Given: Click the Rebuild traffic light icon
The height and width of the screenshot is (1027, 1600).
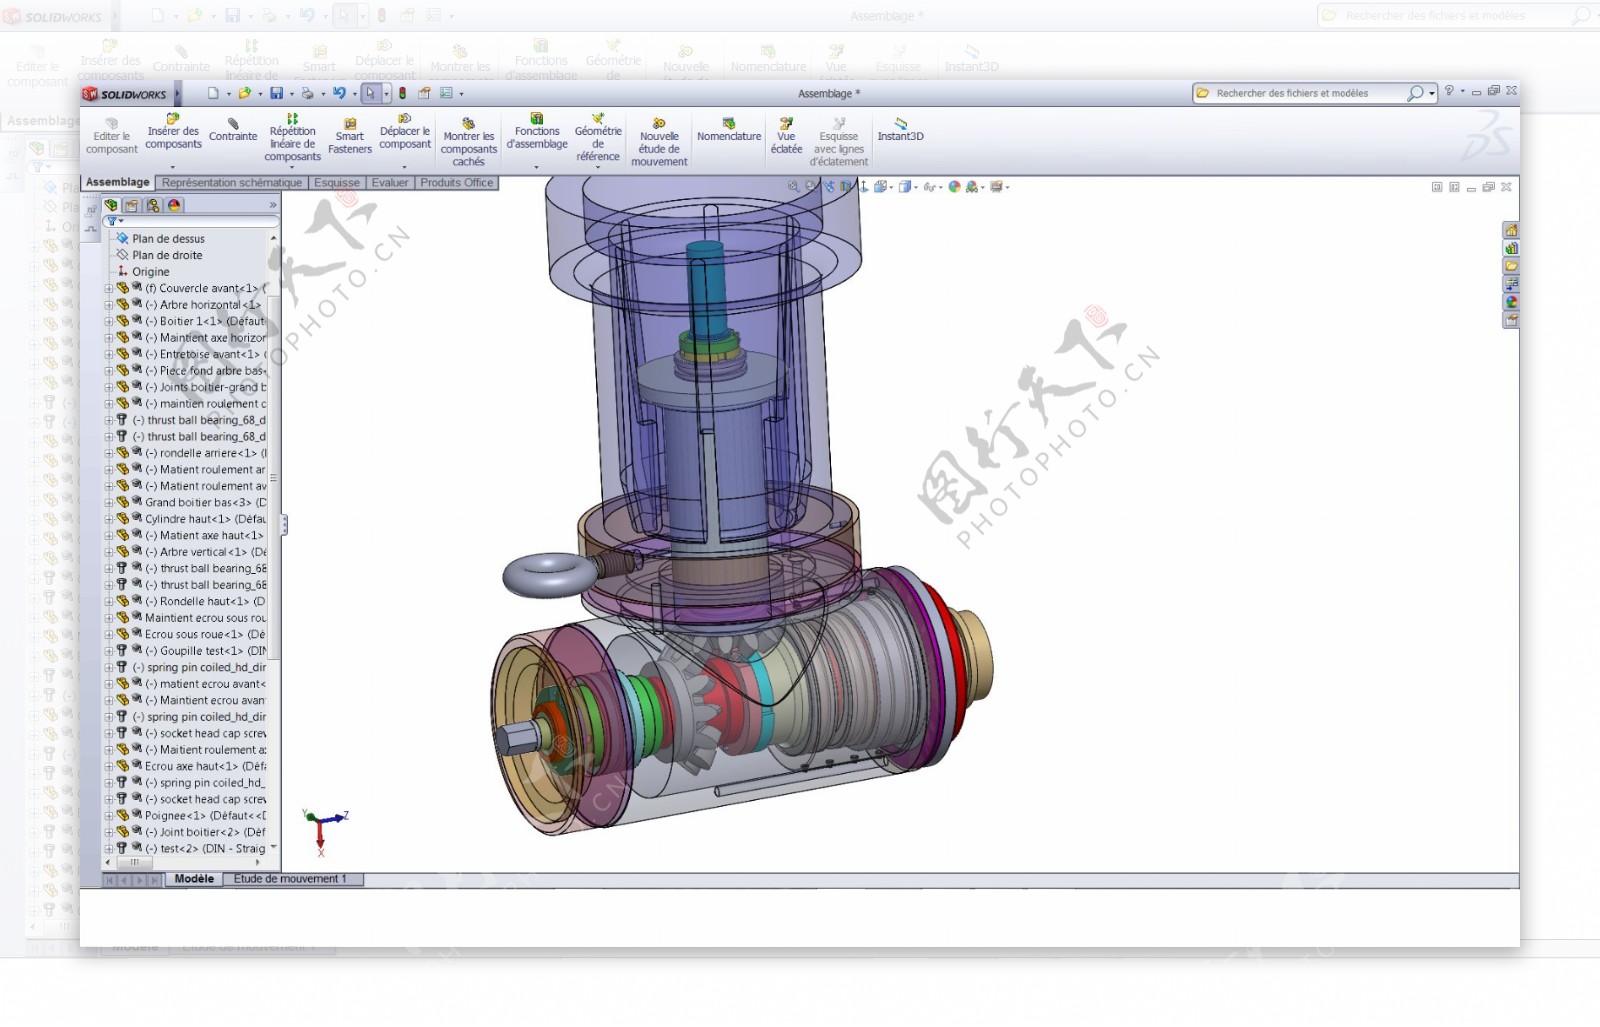Looking at the screenshot, I should click(402, 93).
